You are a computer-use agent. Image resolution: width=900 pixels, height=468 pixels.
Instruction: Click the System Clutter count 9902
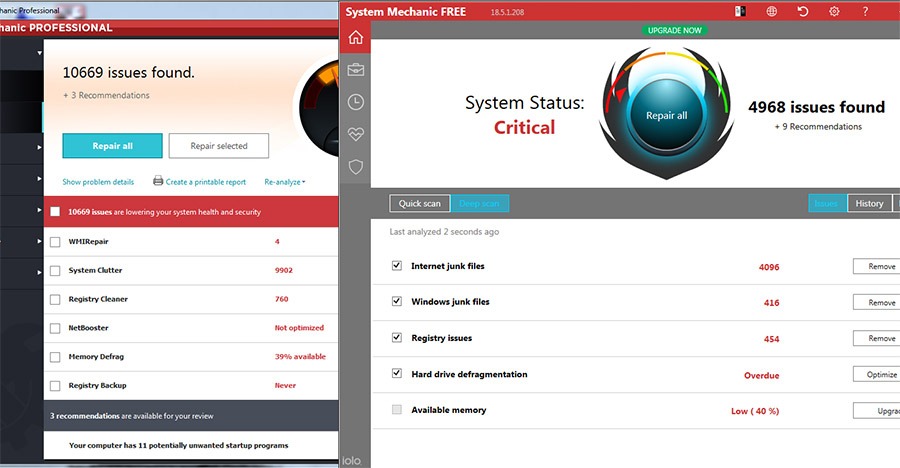(284, 270)
